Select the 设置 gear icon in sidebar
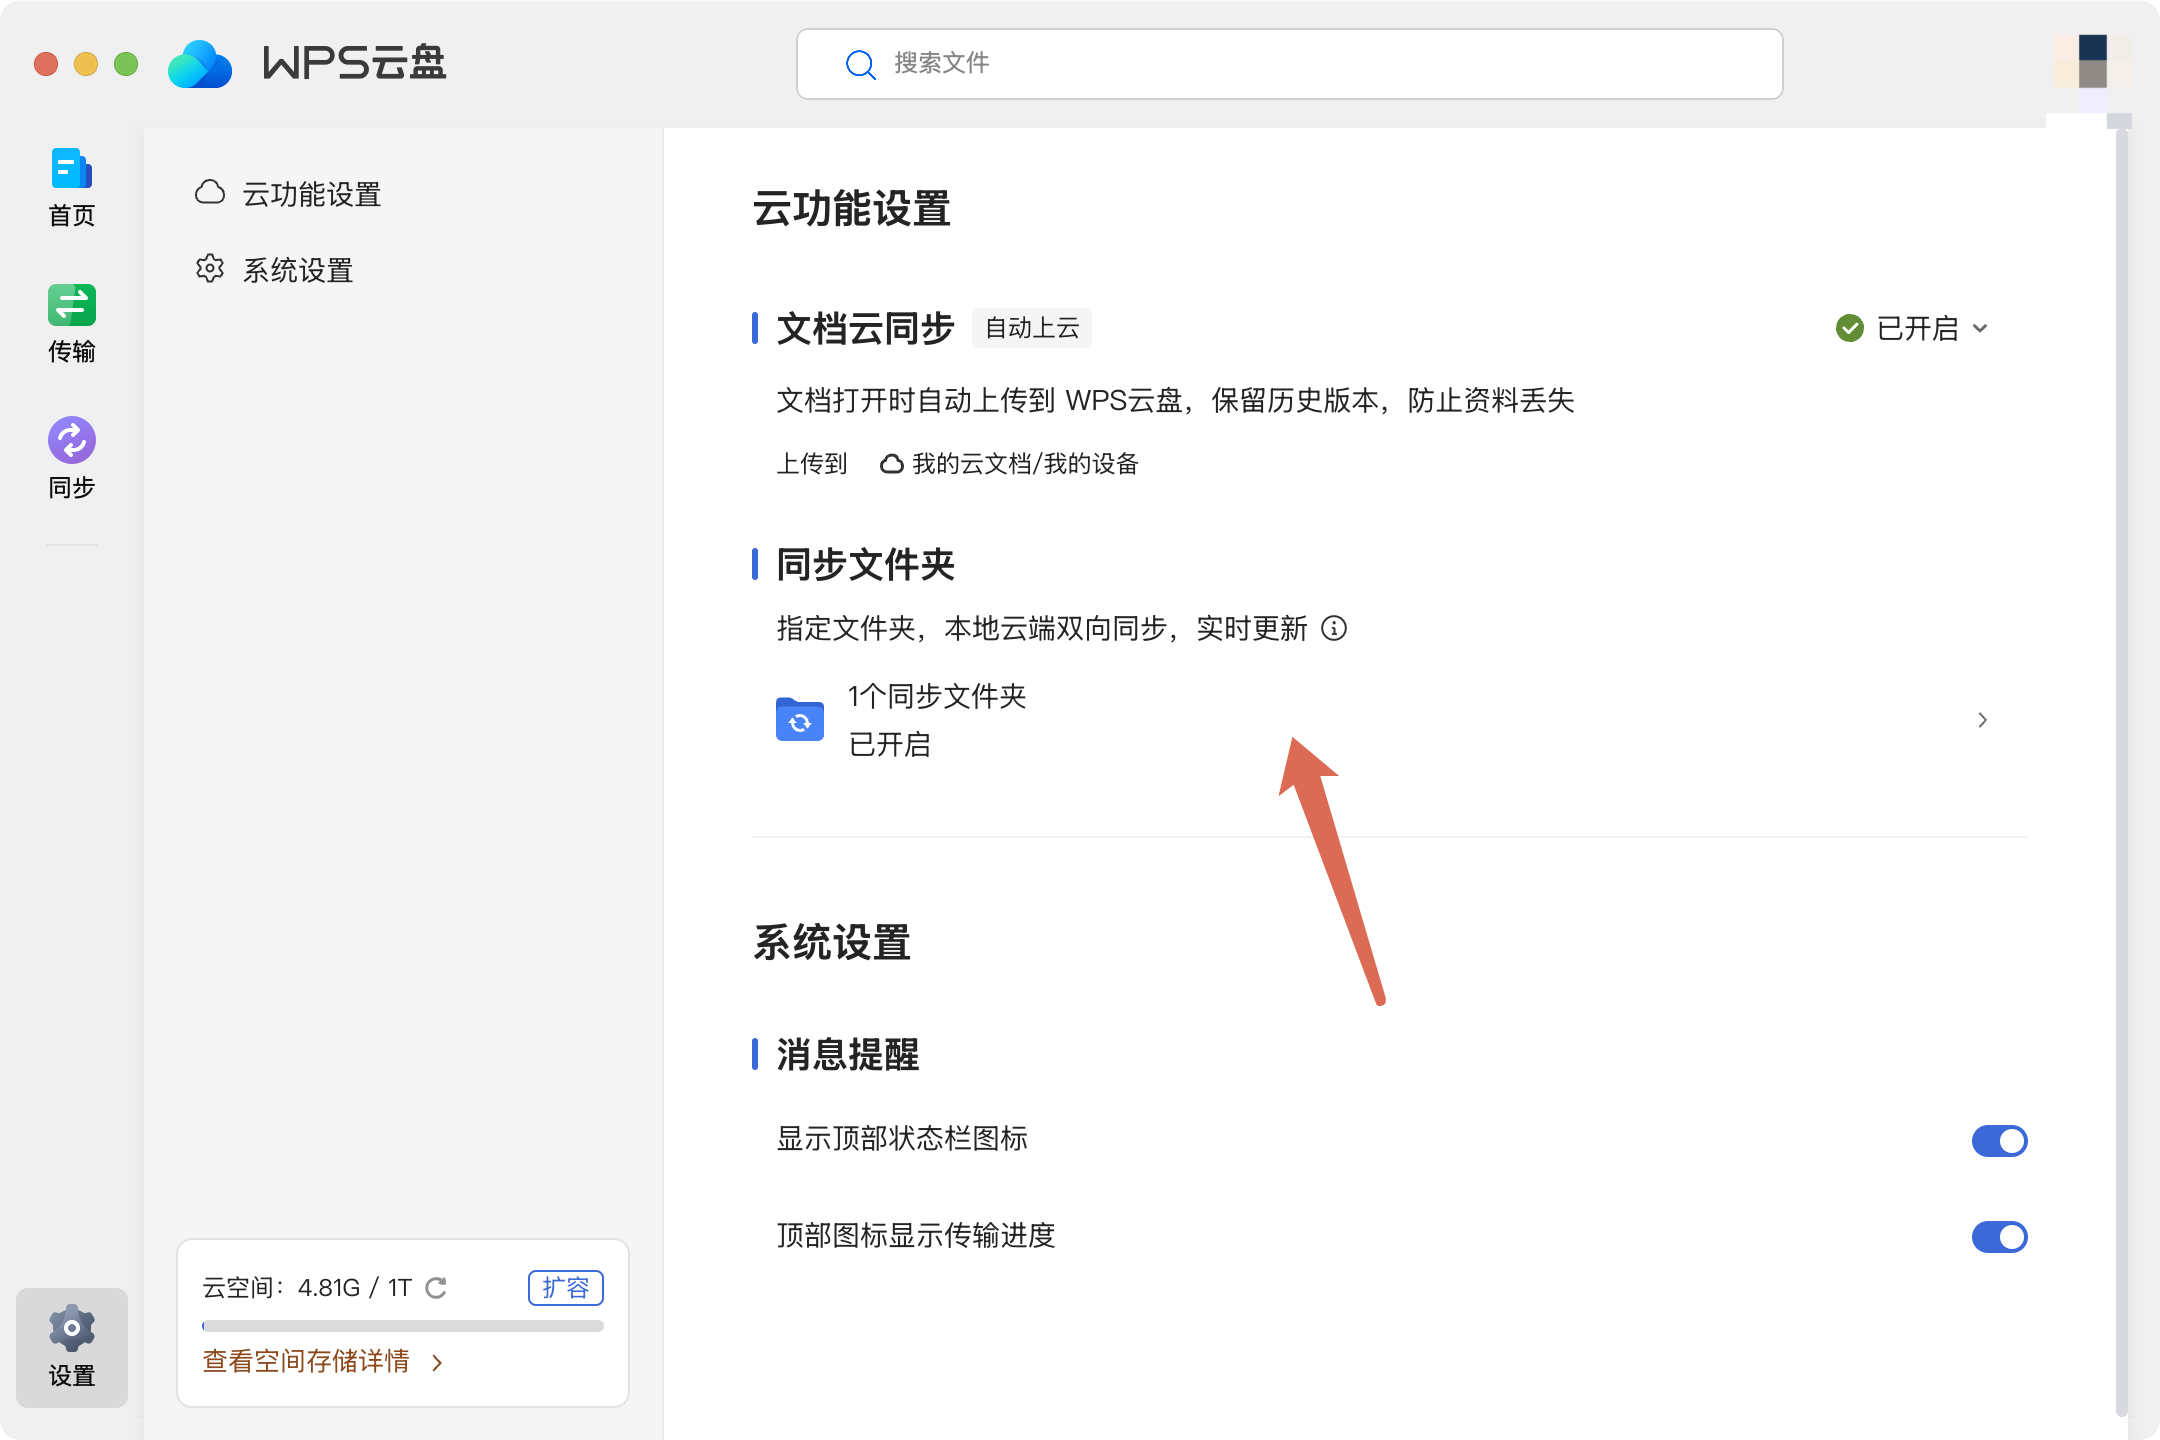The image size is (2160, 1440). 72,1328
